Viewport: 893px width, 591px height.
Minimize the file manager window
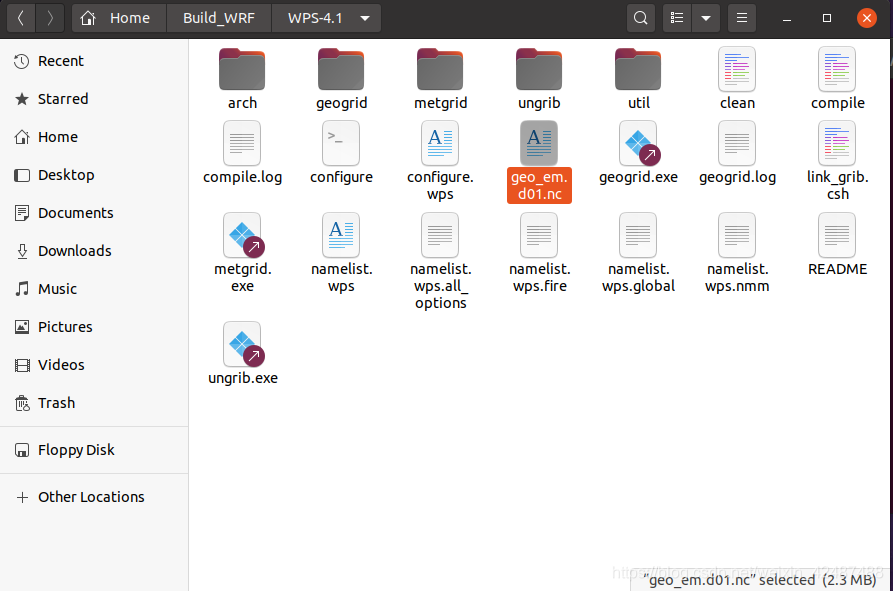point(787,18)
